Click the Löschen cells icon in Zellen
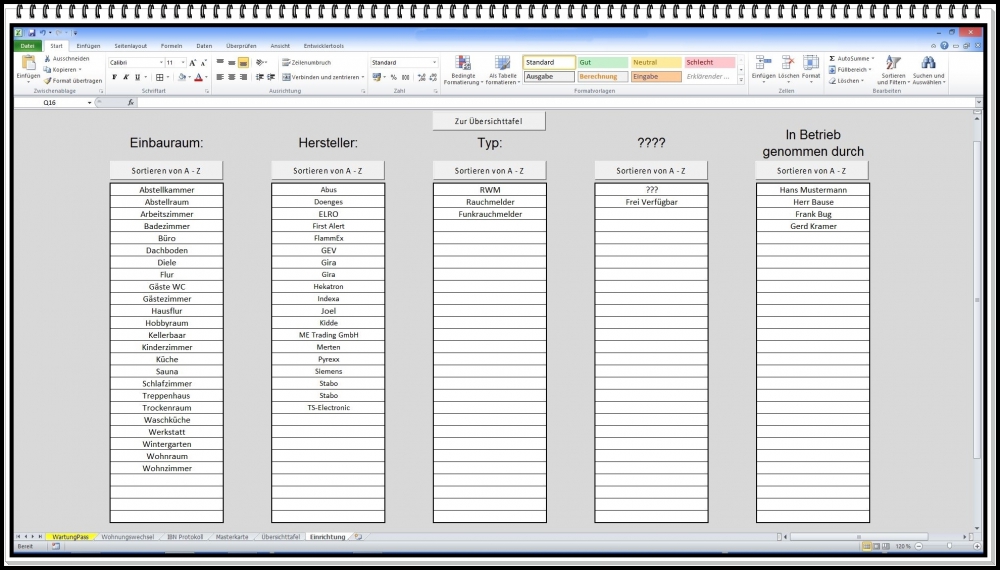The height and width of the screenshot is (570, 1000). [788, 64]
